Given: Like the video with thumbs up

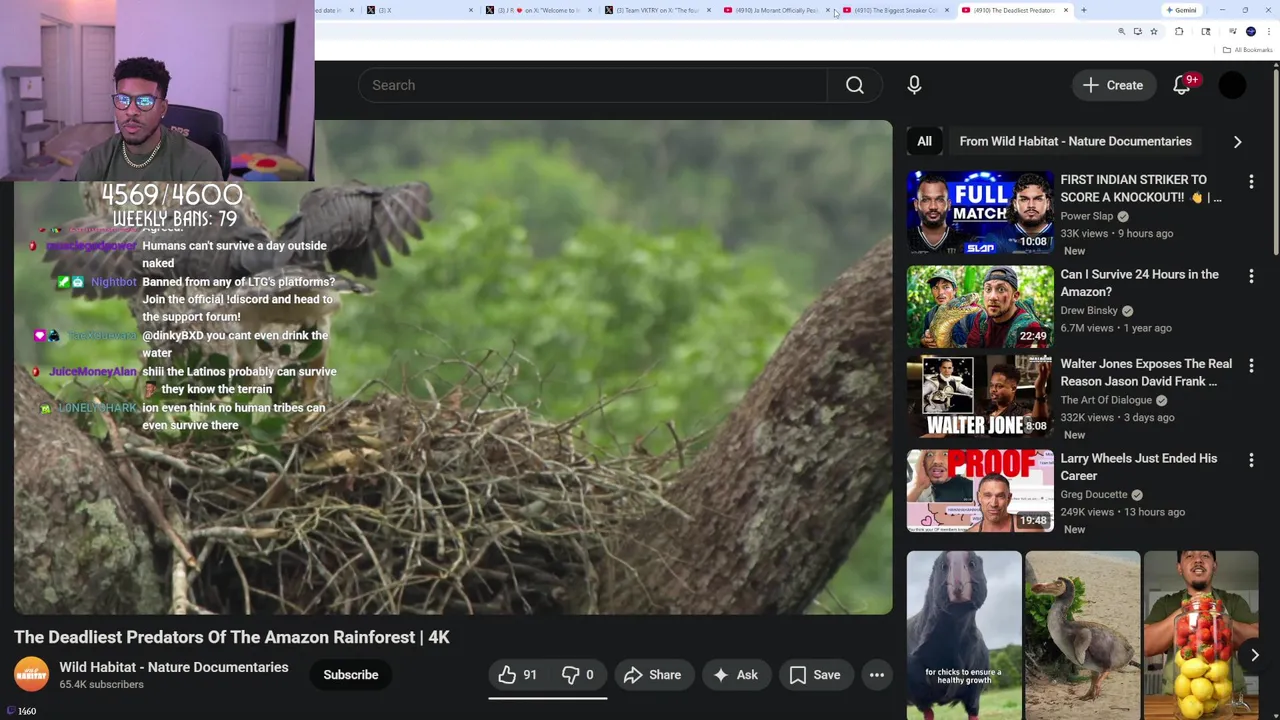Looking at the screenshot, I should [517, 675].
